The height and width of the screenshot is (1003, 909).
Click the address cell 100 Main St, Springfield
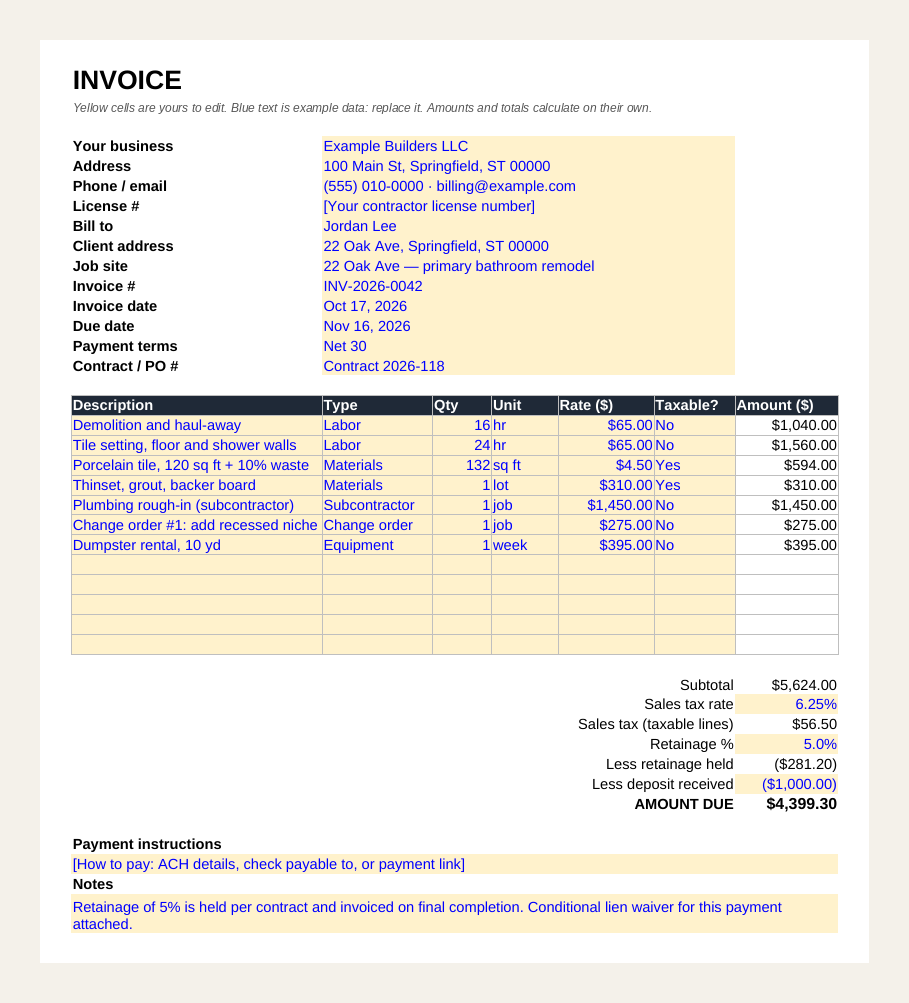(528, 166)
